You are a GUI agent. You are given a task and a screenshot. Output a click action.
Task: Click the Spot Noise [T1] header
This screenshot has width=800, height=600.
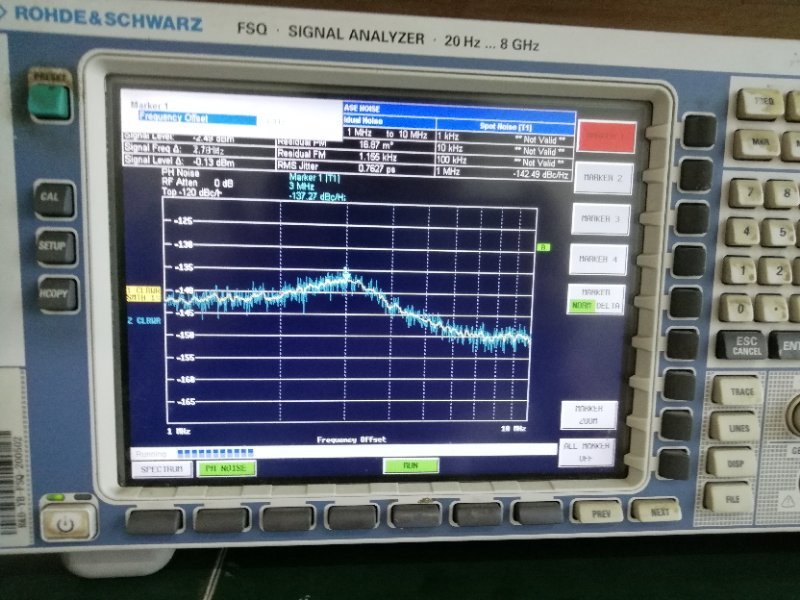505,126
